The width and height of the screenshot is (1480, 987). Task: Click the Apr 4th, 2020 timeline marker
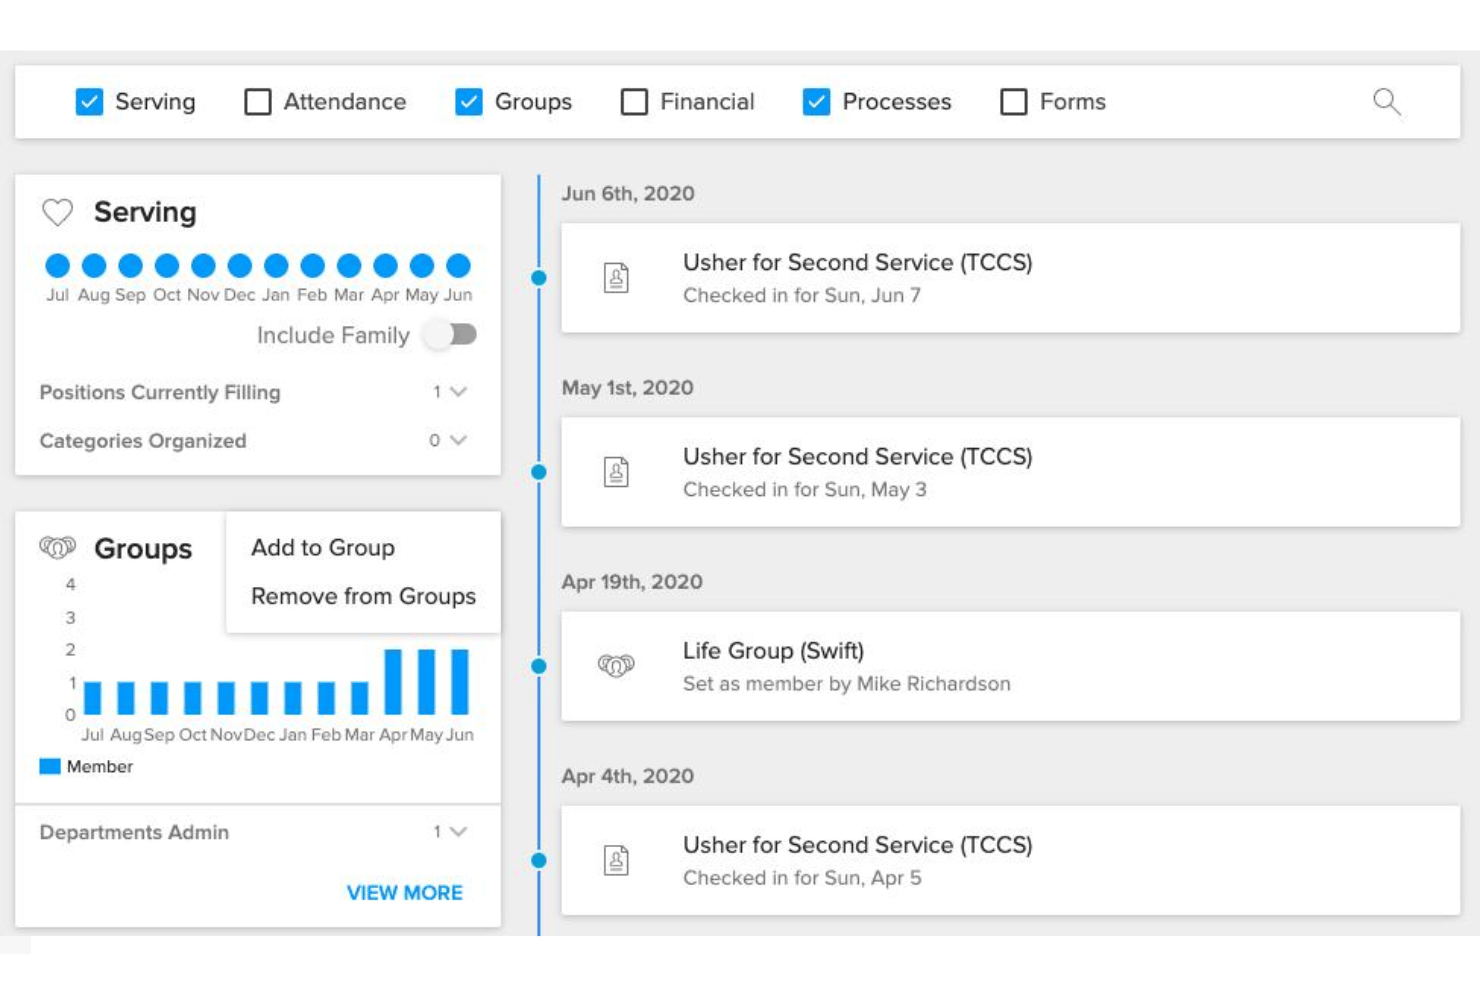click(539, 860)
